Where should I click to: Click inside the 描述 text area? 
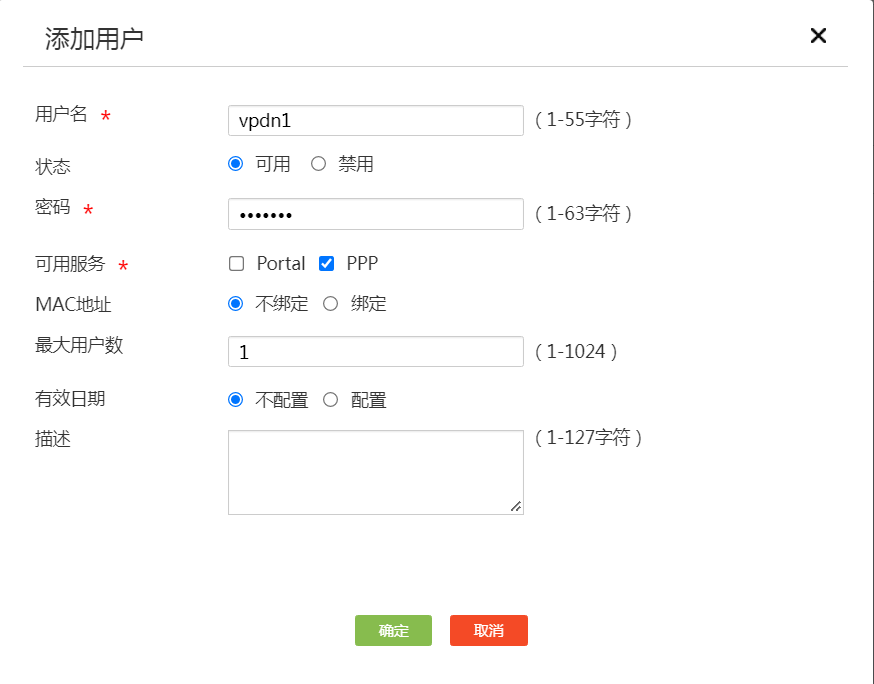click(x=375, y=472)
